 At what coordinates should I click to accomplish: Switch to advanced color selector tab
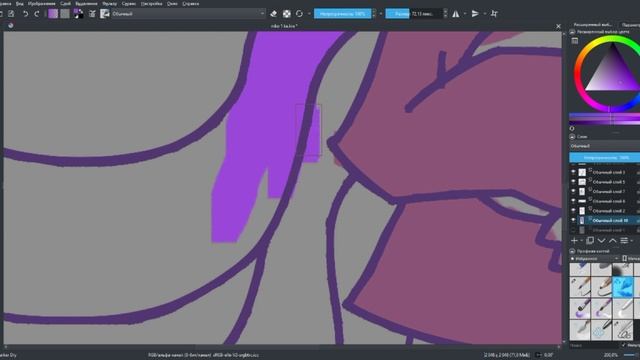[593, 25]
